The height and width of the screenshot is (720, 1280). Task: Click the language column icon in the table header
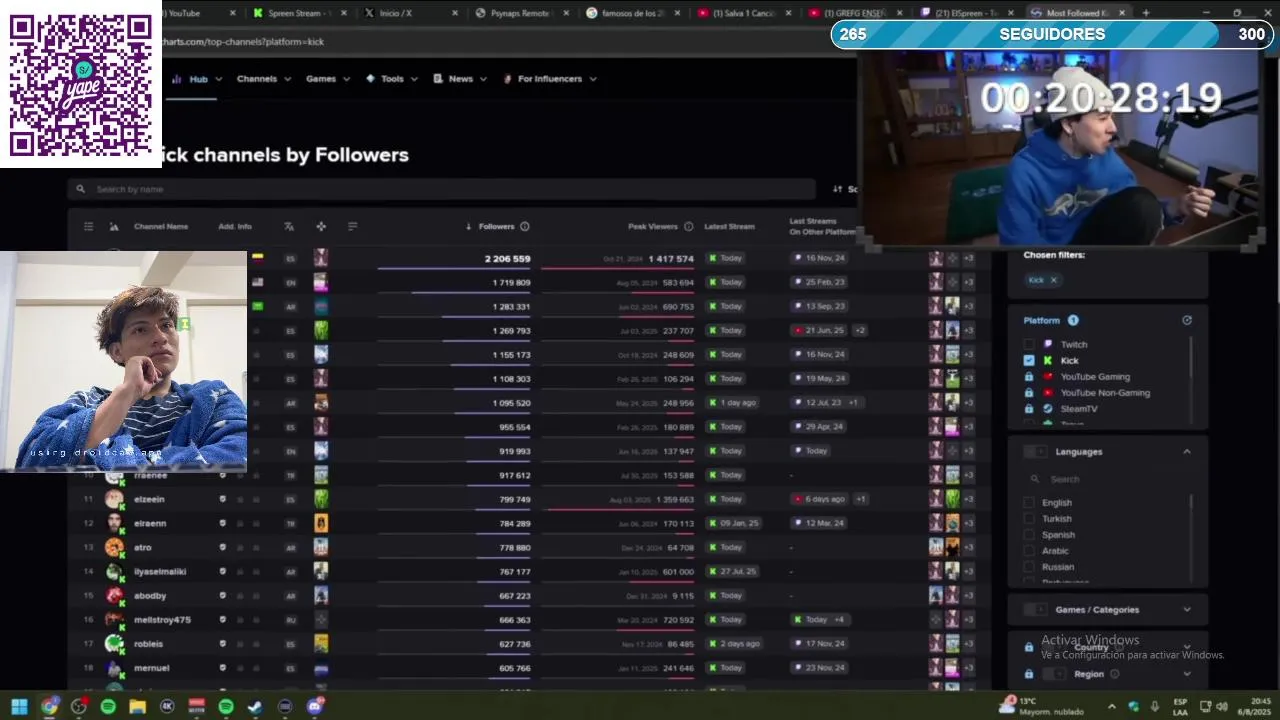(x=289, y=227)
